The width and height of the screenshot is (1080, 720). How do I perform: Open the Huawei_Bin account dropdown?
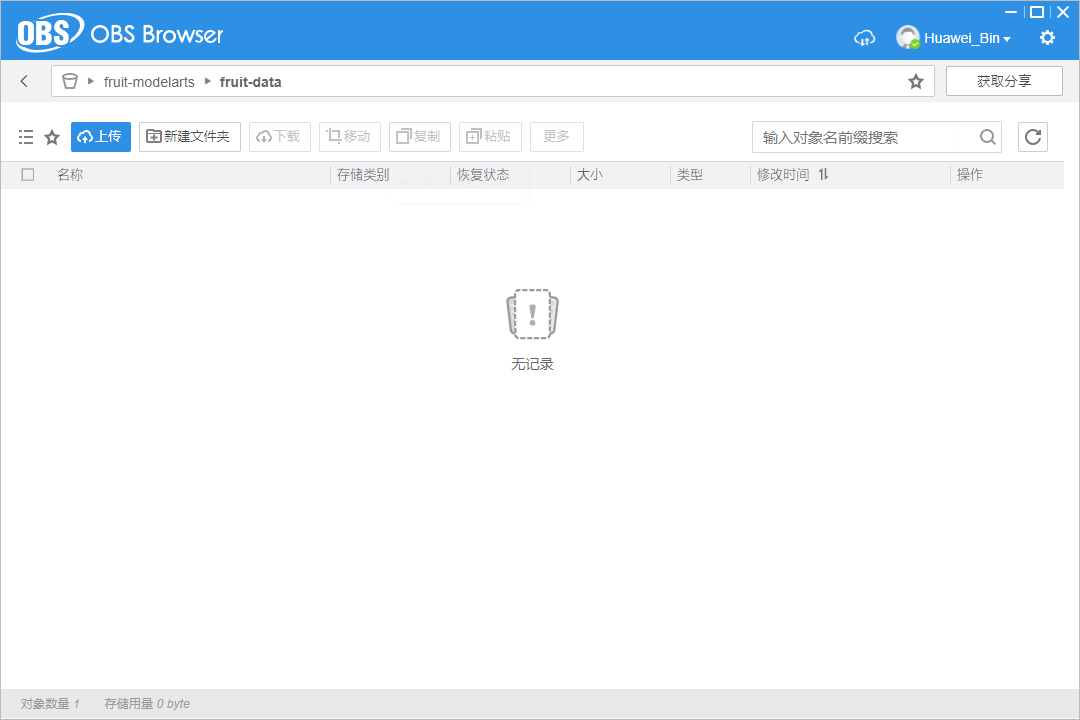(x=967, y=39)
